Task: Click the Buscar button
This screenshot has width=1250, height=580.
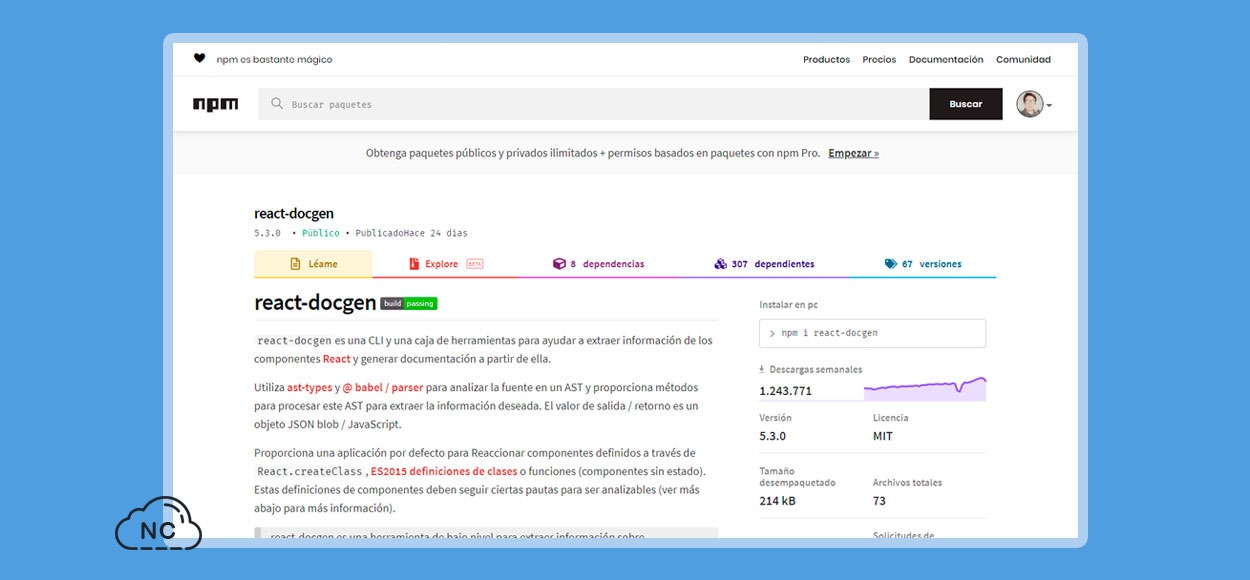Action: (966, 104)
